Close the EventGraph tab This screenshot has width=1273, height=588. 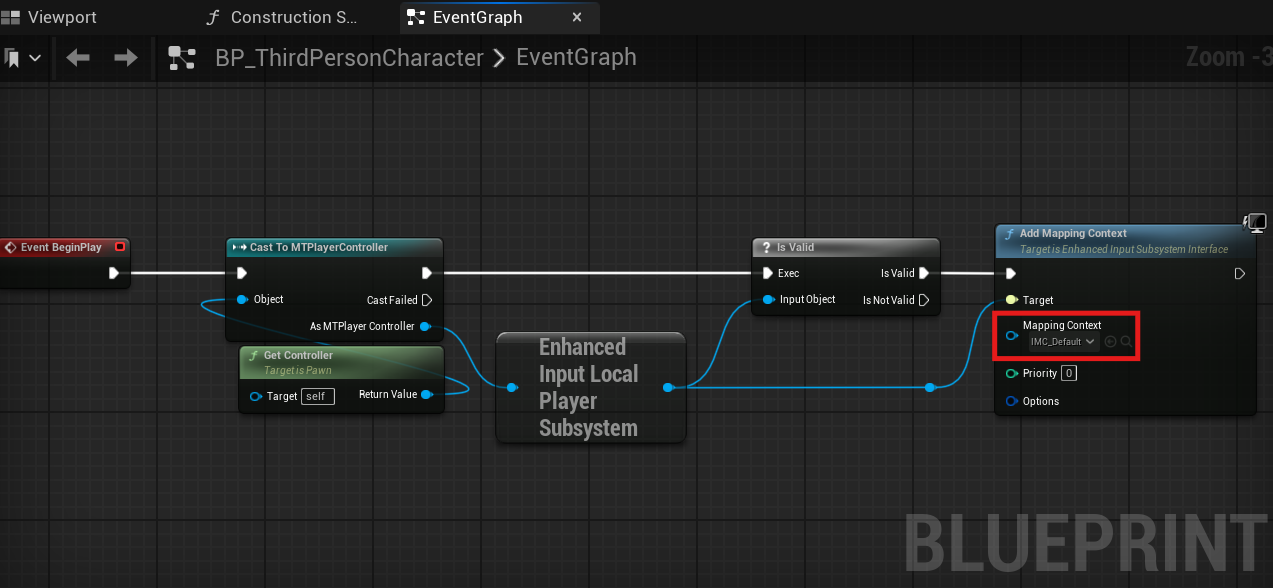pos(577,18)
